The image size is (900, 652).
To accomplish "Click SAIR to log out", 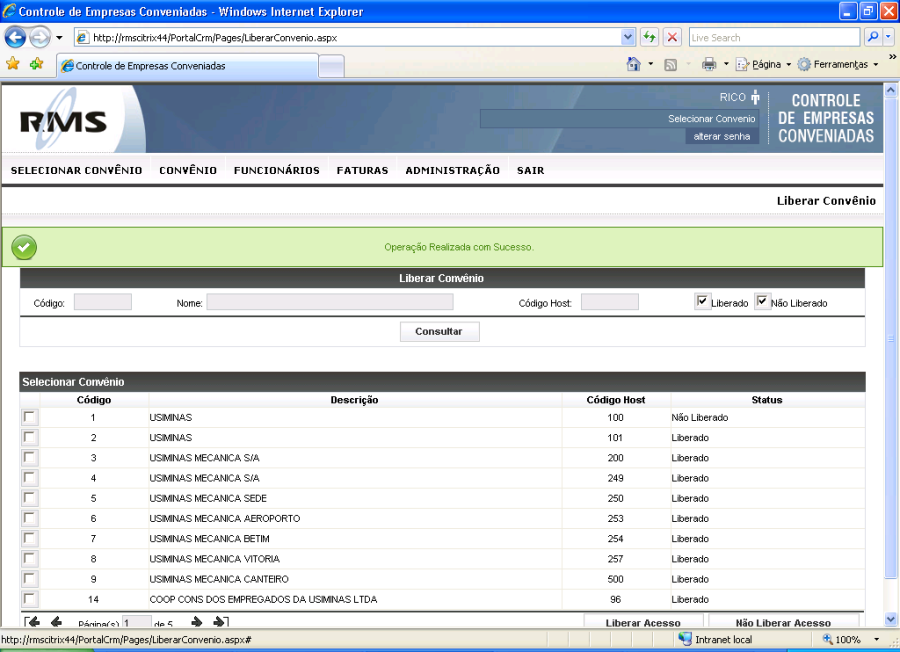I will [530, 170].
